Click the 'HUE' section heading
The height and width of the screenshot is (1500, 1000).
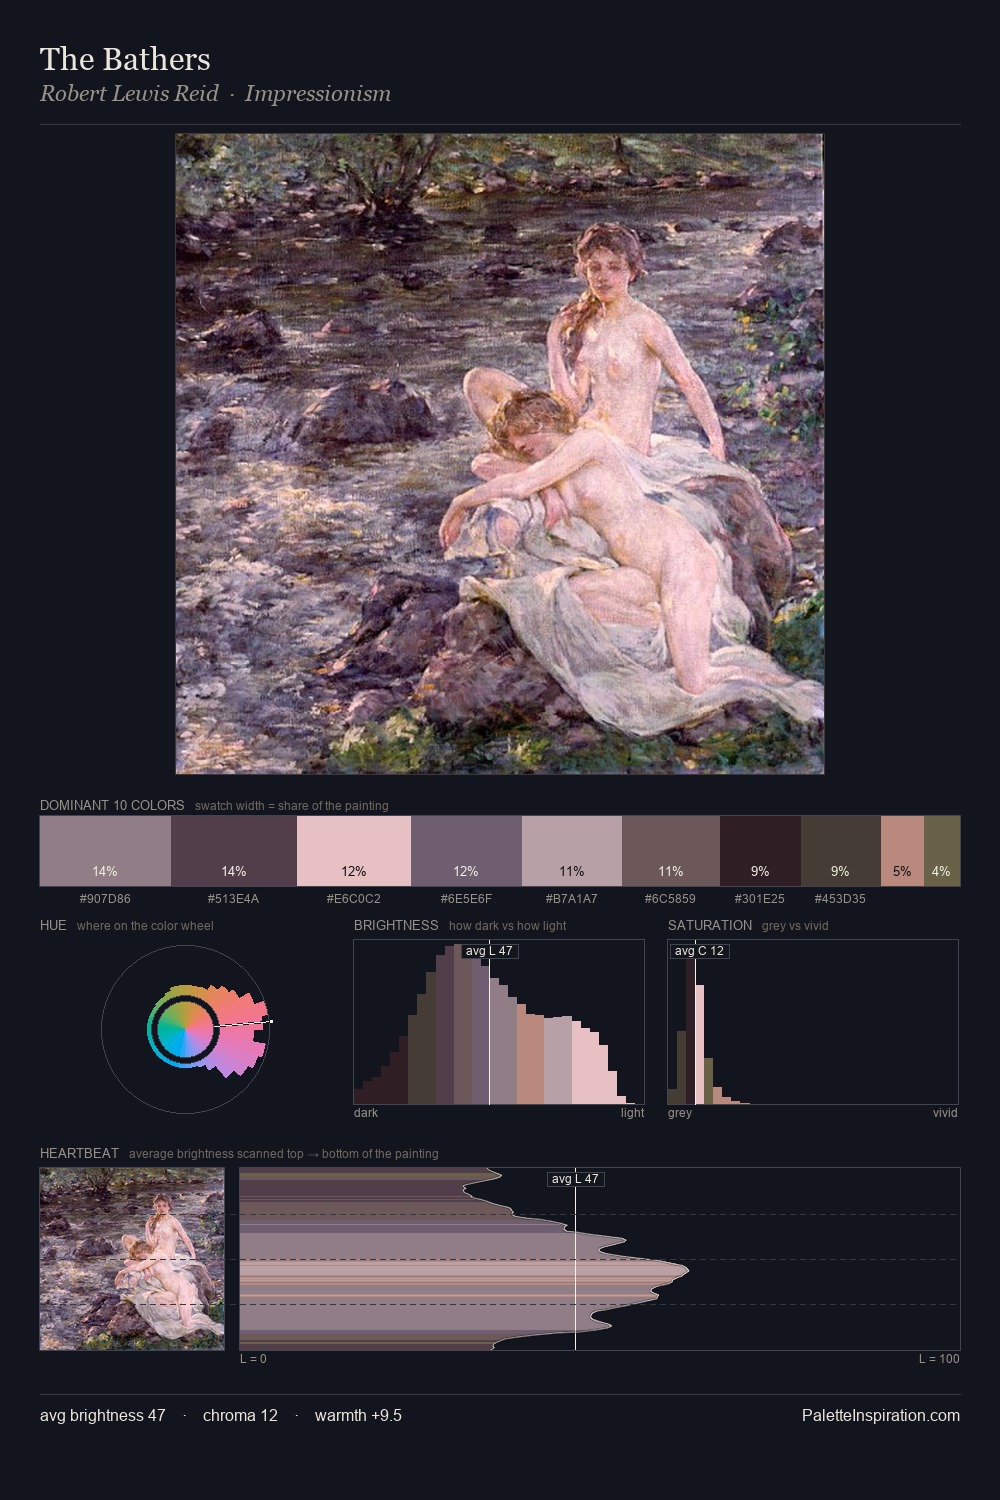[53, 925]
